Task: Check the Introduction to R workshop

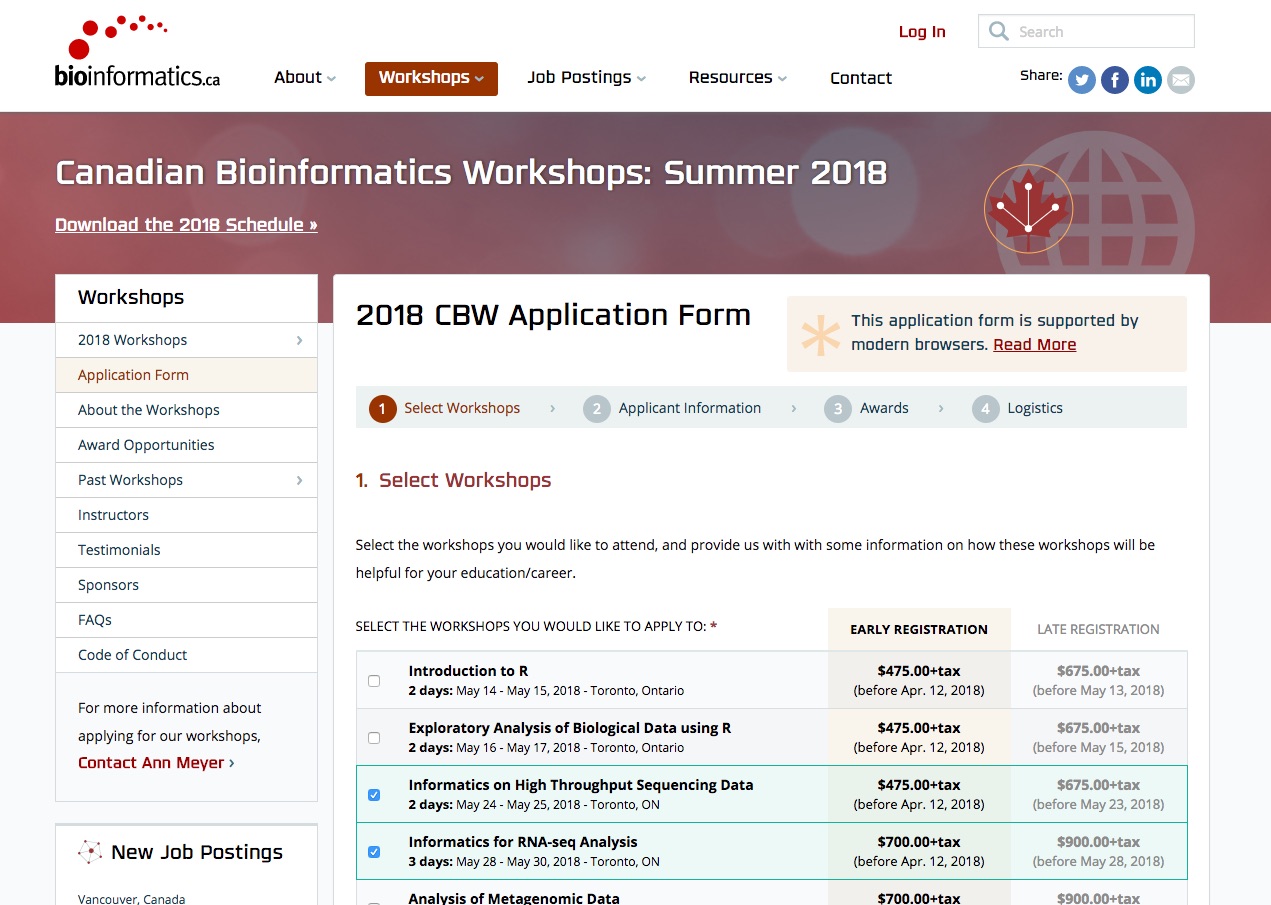Action: (374, 681)
